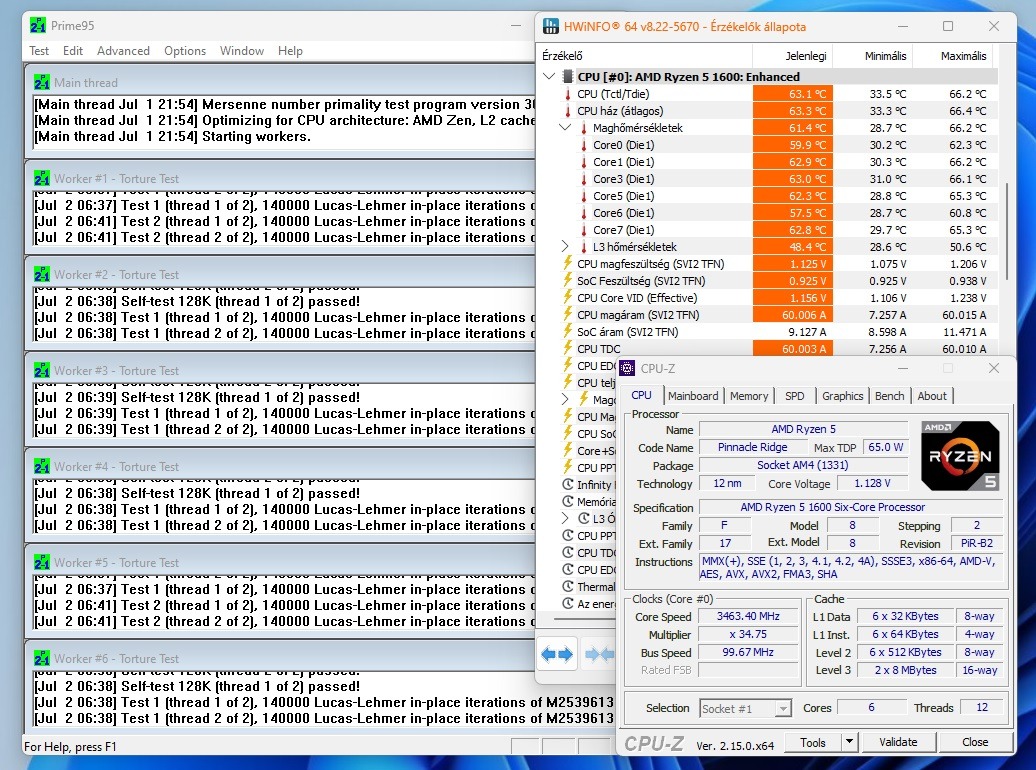Open the Advanced menu in Prime95

(x=123, y=51)
